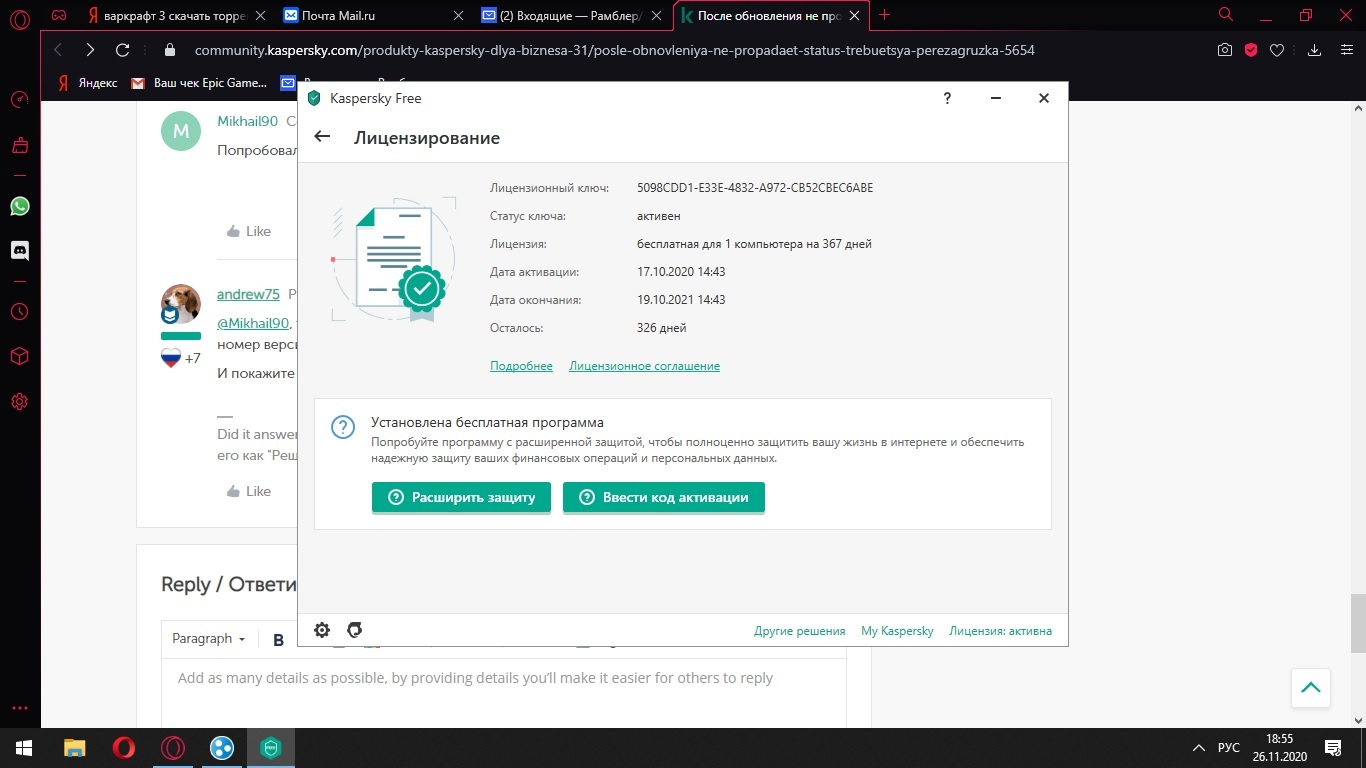1366x768 pixels.
Task: Click Ввести код активации button
Action: (664, 497)
